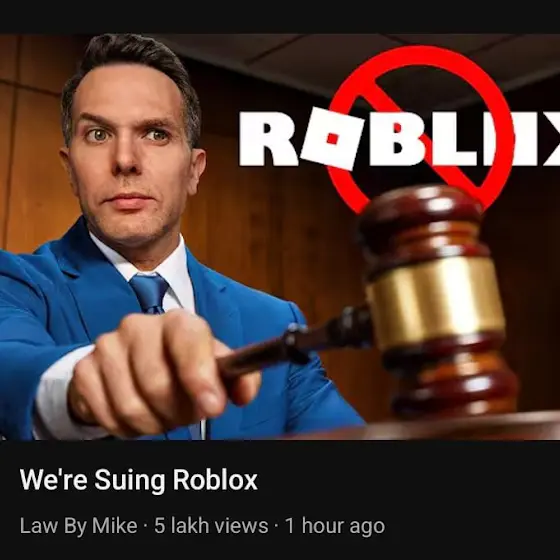Open the Law By Mike channel name
Image resolution: width=560 pixels, height=560 pixels.
(79, 526)
